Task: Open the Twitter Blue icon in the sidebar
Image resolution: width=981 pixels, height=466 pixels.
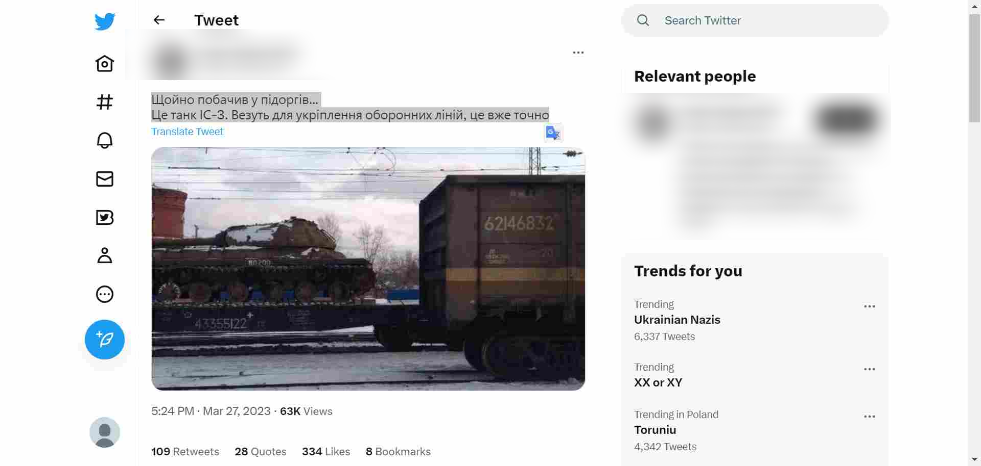Action: pos(104,217)
